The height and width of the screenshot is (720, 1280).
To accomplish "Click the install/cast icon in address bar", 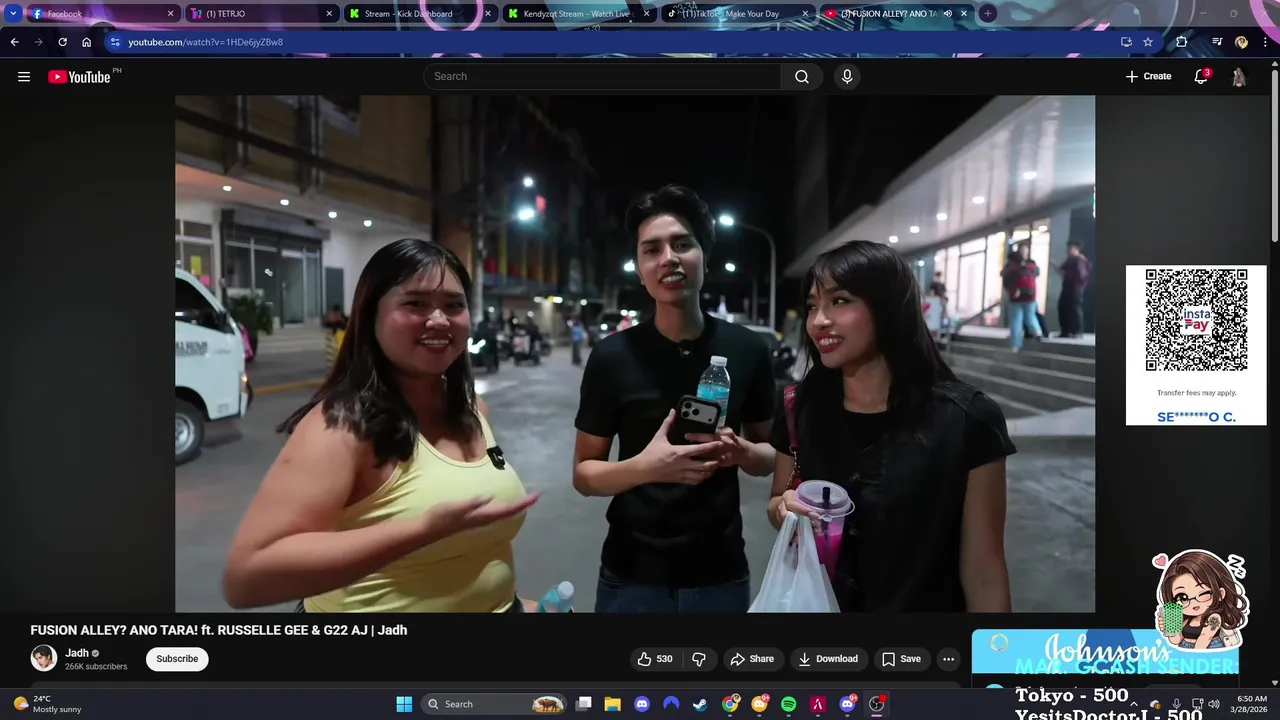I will point(1126,42).
